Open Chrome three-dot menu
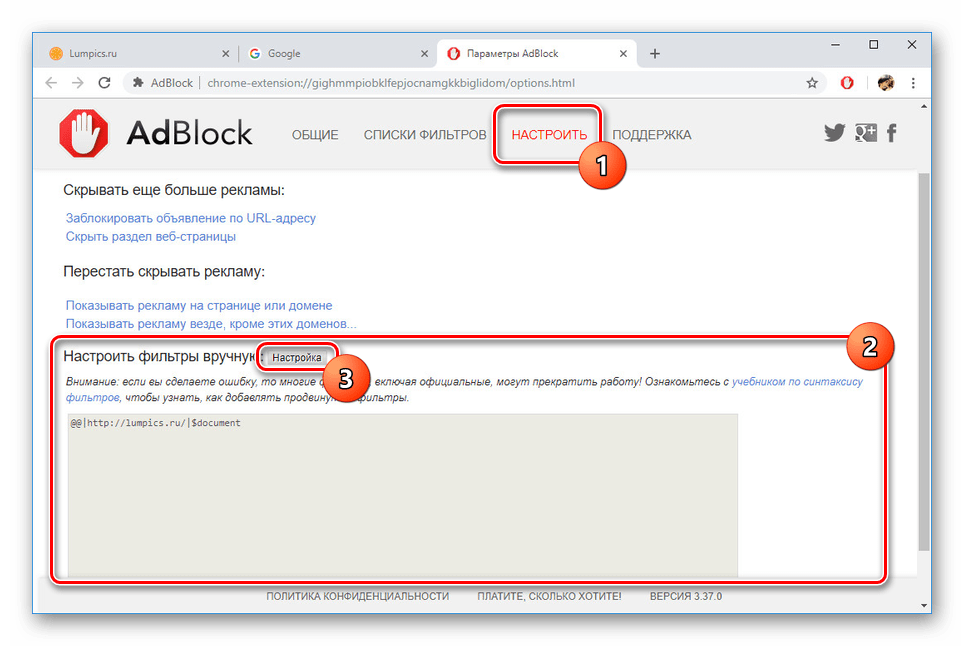Viewport: 964px width, 646px height. point(914,83)
